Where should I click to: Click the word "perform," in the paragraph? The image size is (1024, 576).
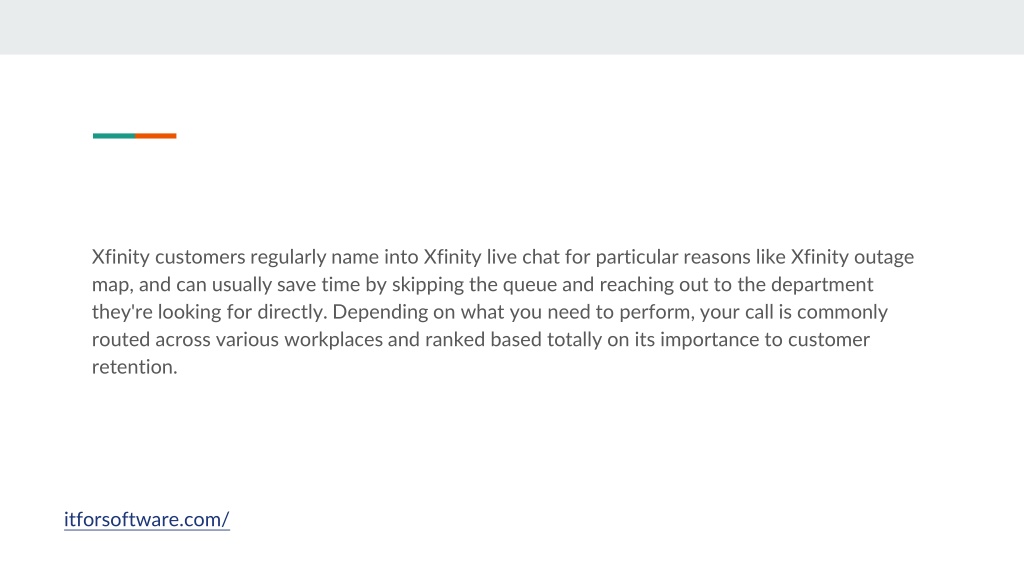tap(657, 313)
